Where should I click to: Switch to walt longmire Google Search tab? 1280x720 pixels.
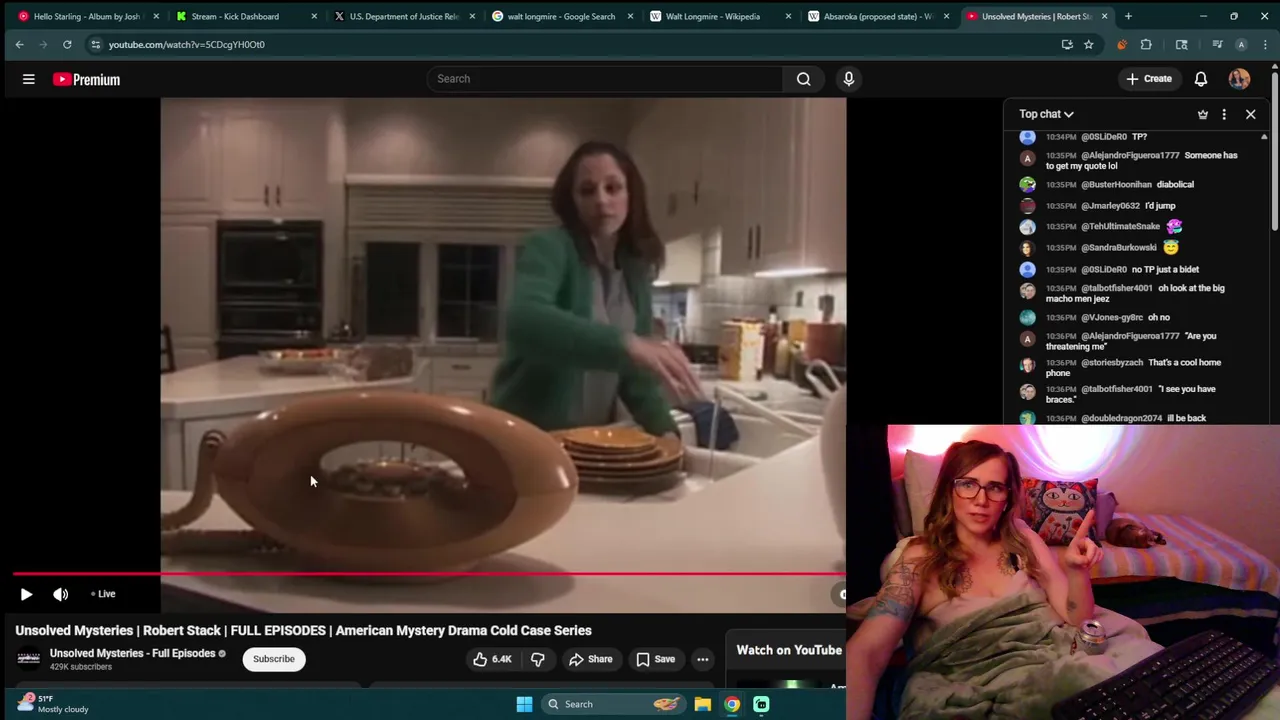point(561,16)
